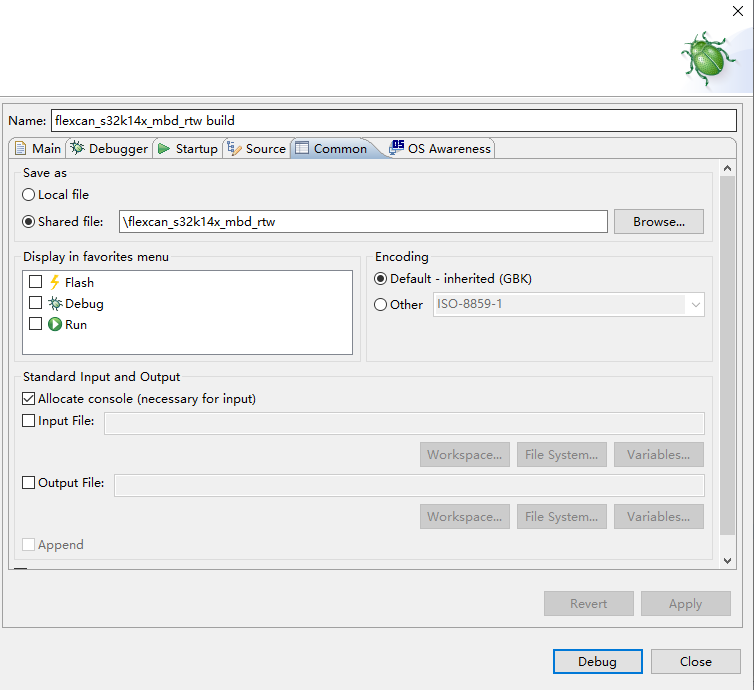Viewport: 754px width, 690px height.
Task: Switch to the Debugger tab
Action: point(109,149)
